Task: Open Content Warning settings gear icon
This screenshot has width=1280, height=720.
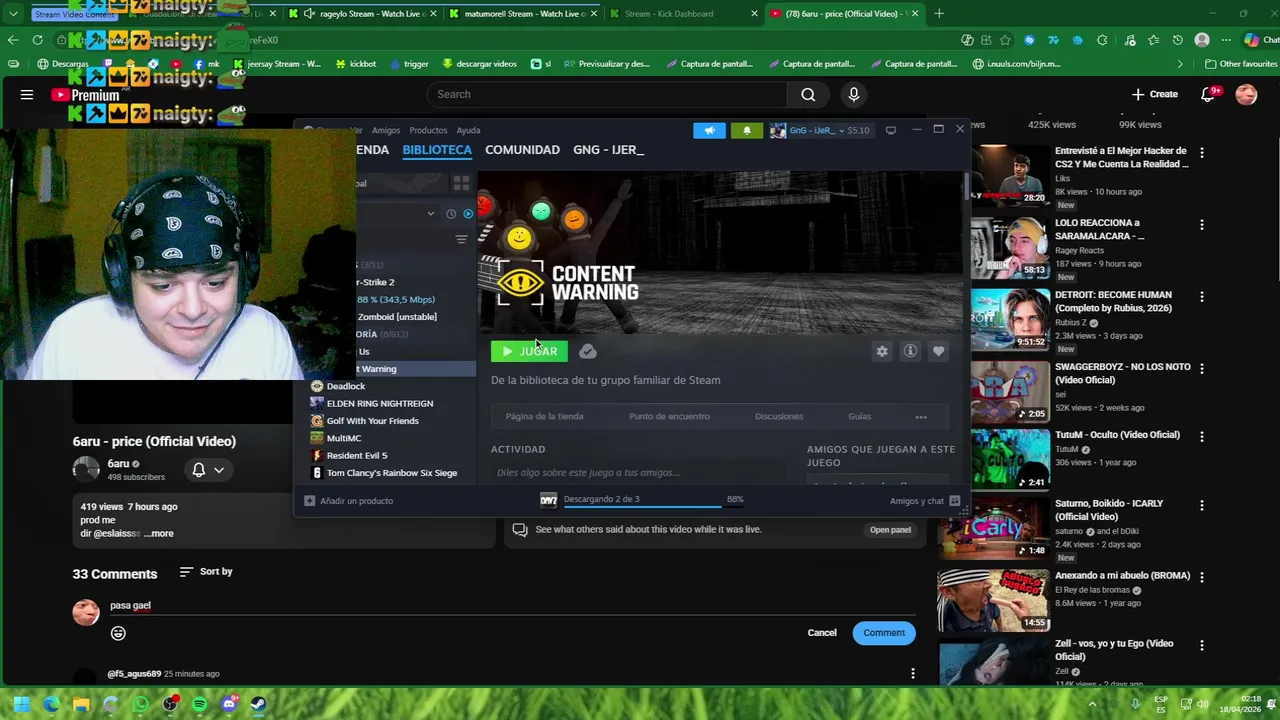Action: click(x=882, y=351)
